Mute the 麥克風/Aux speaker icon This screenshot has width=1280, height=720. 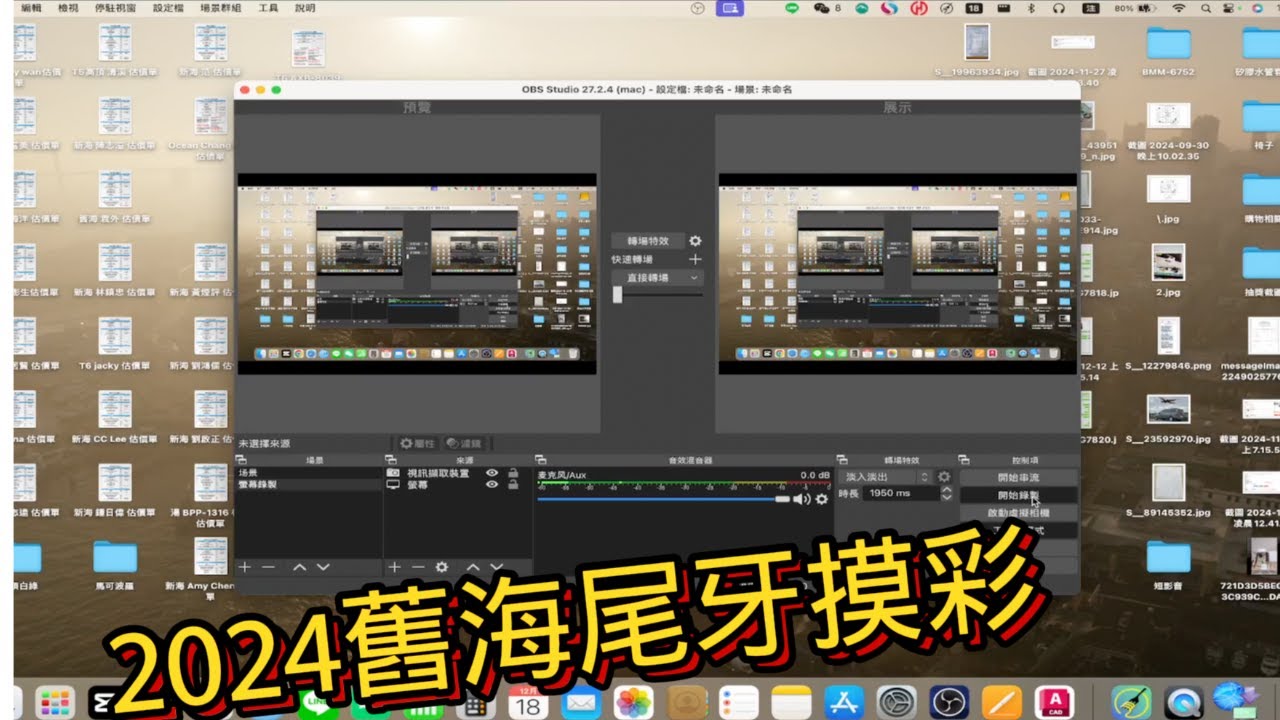tap(801, 499)
